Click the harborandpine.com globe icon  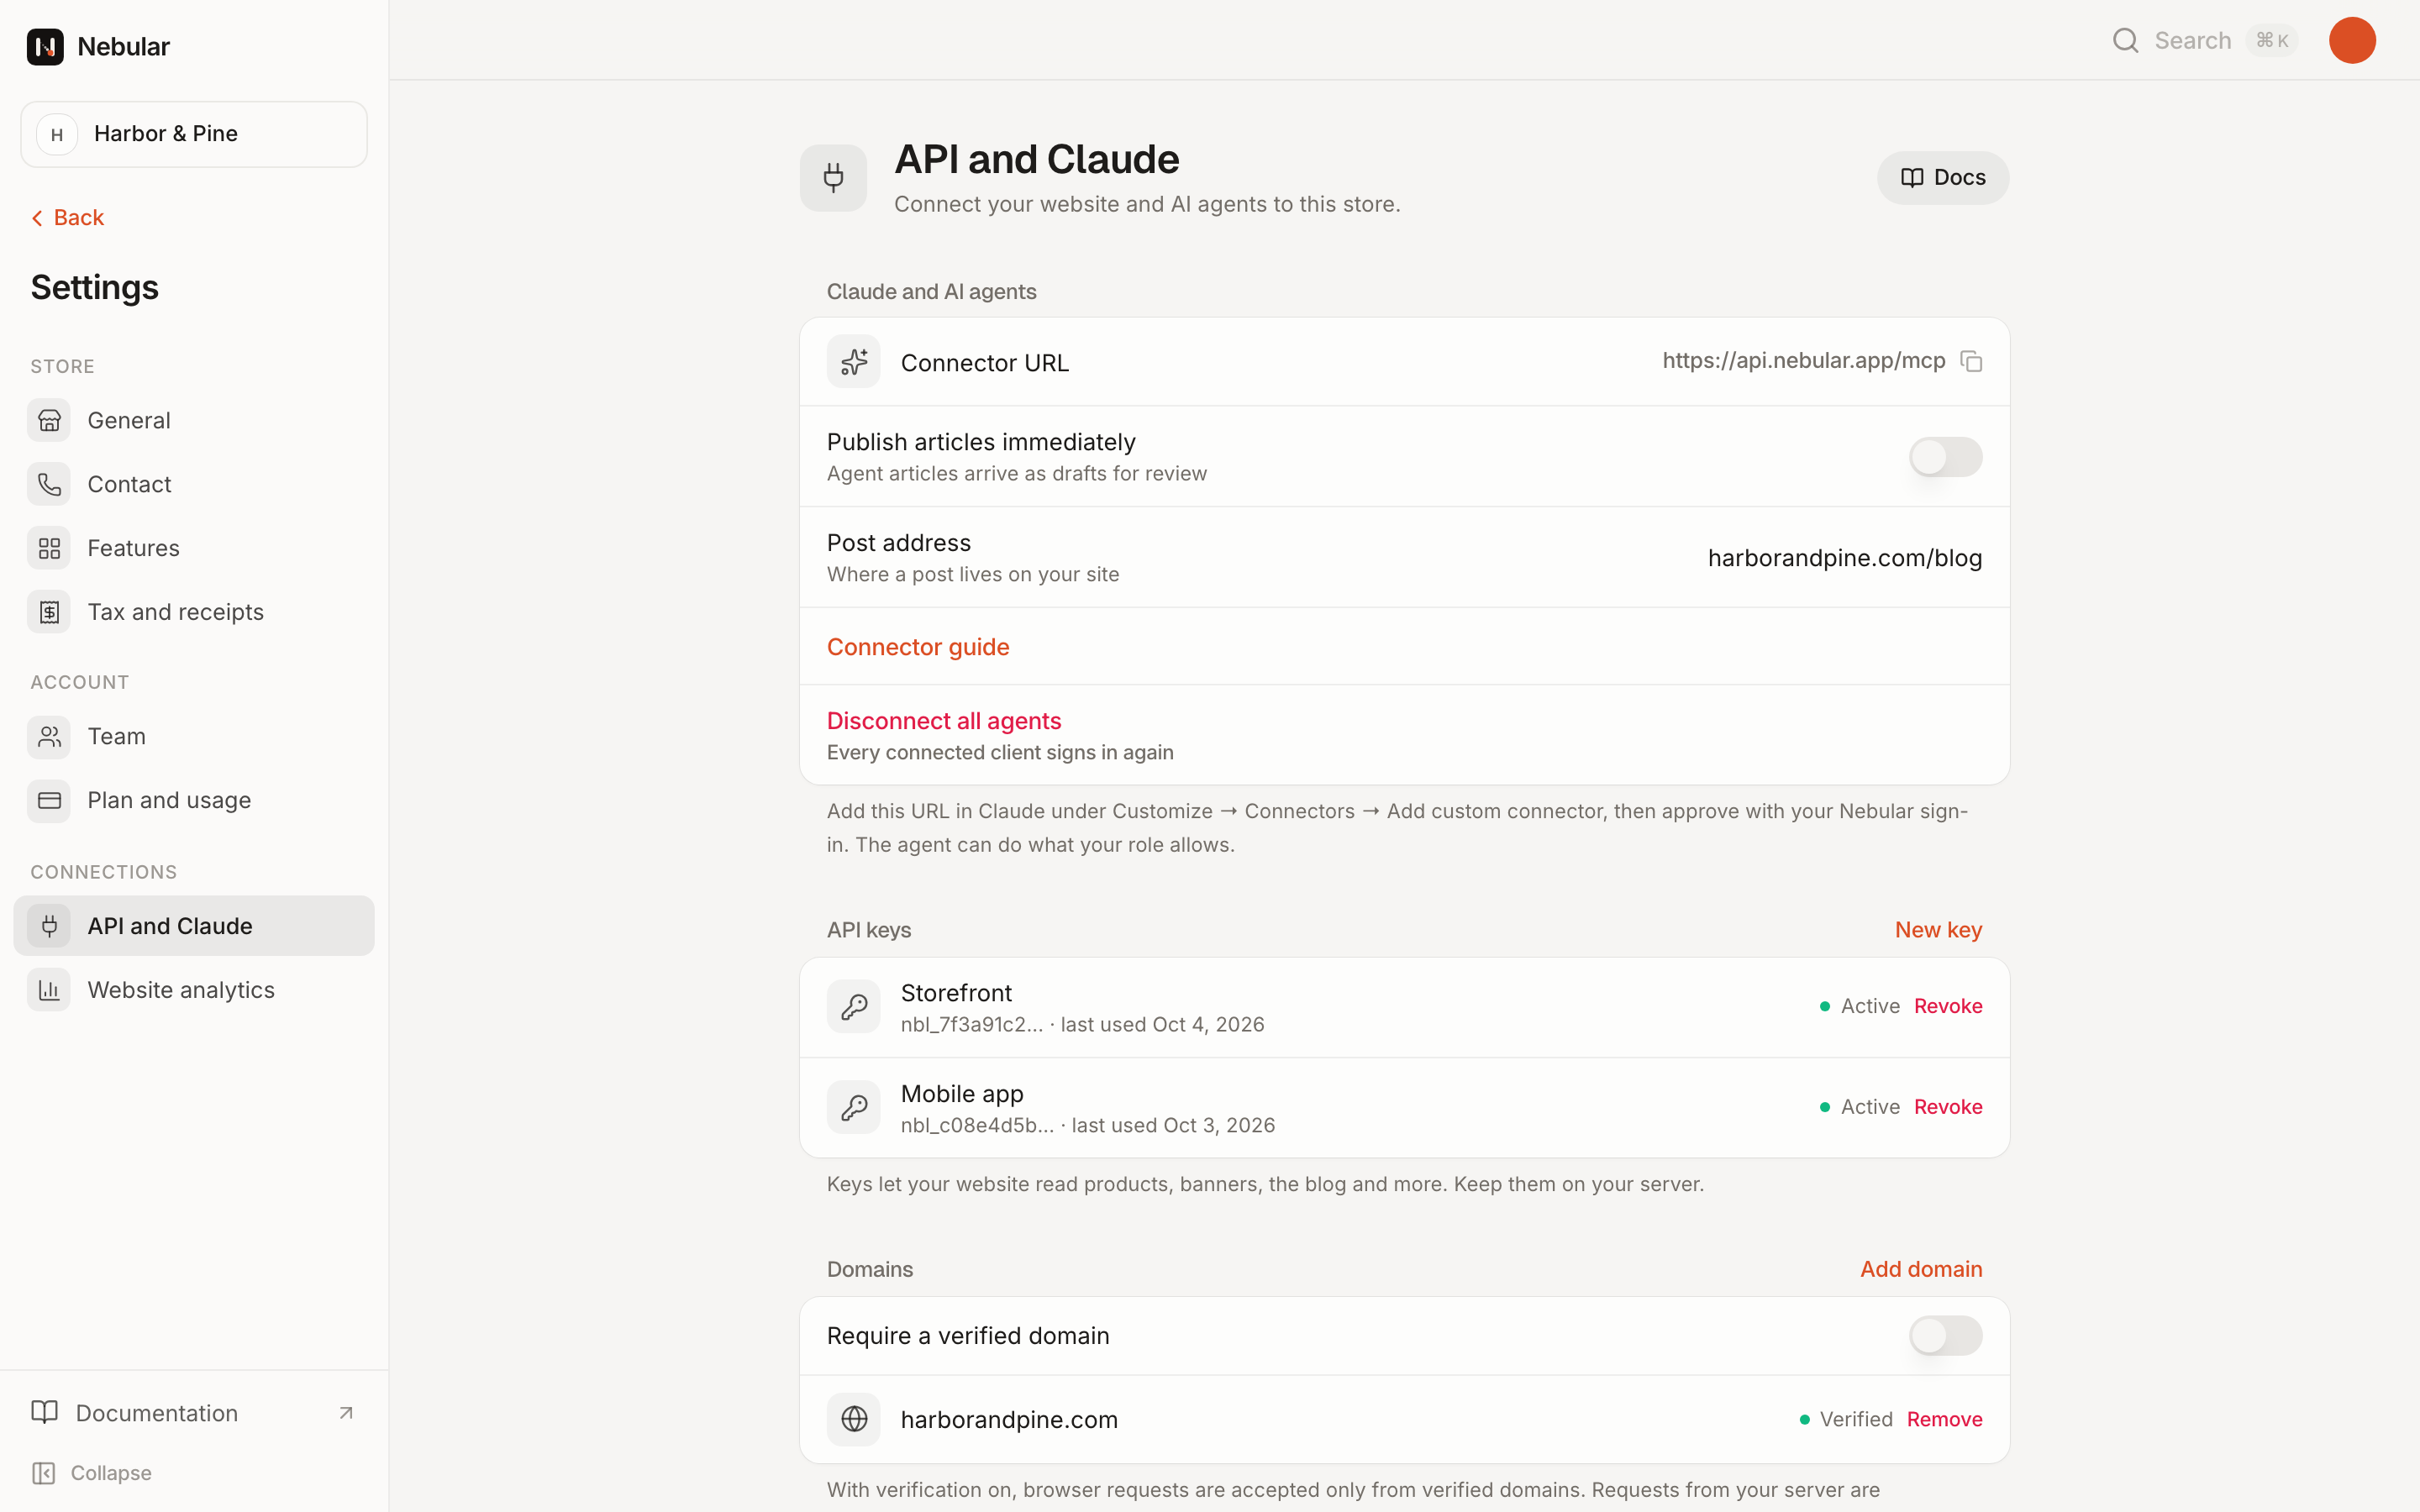pos(853,1419)
